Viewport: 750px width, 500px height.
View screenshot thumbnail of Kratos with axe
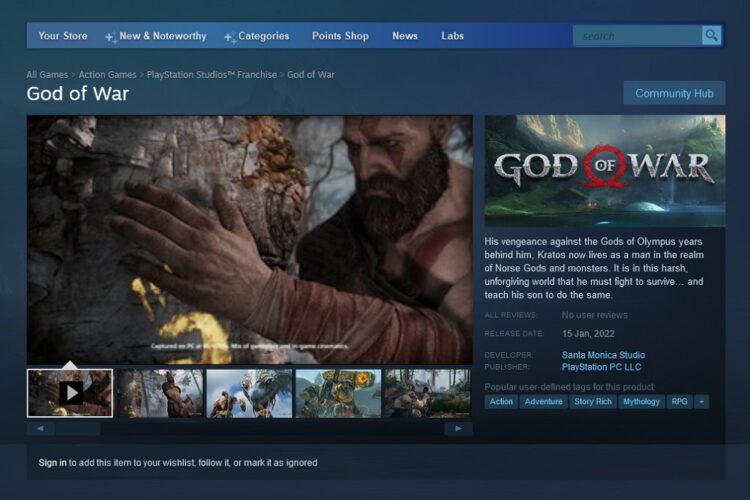click(x=160, y=393)
